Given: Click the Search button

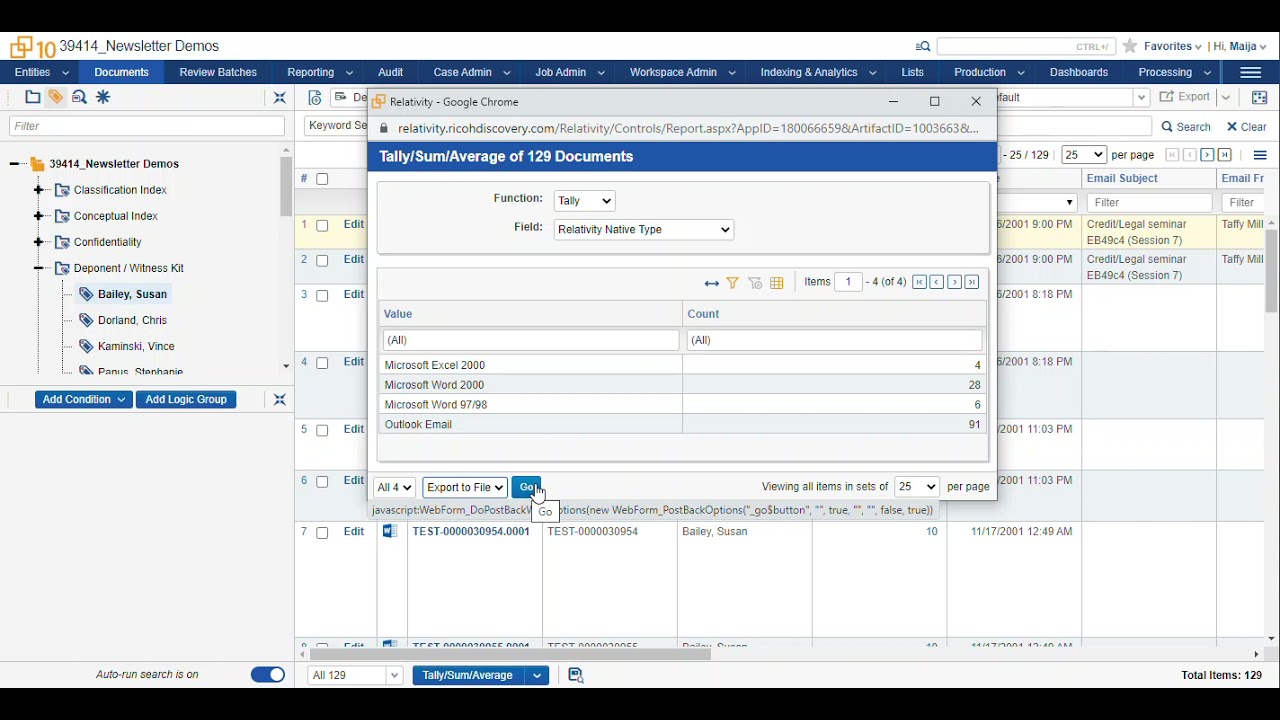Looking at the screenshot, I should (1186, 127).
